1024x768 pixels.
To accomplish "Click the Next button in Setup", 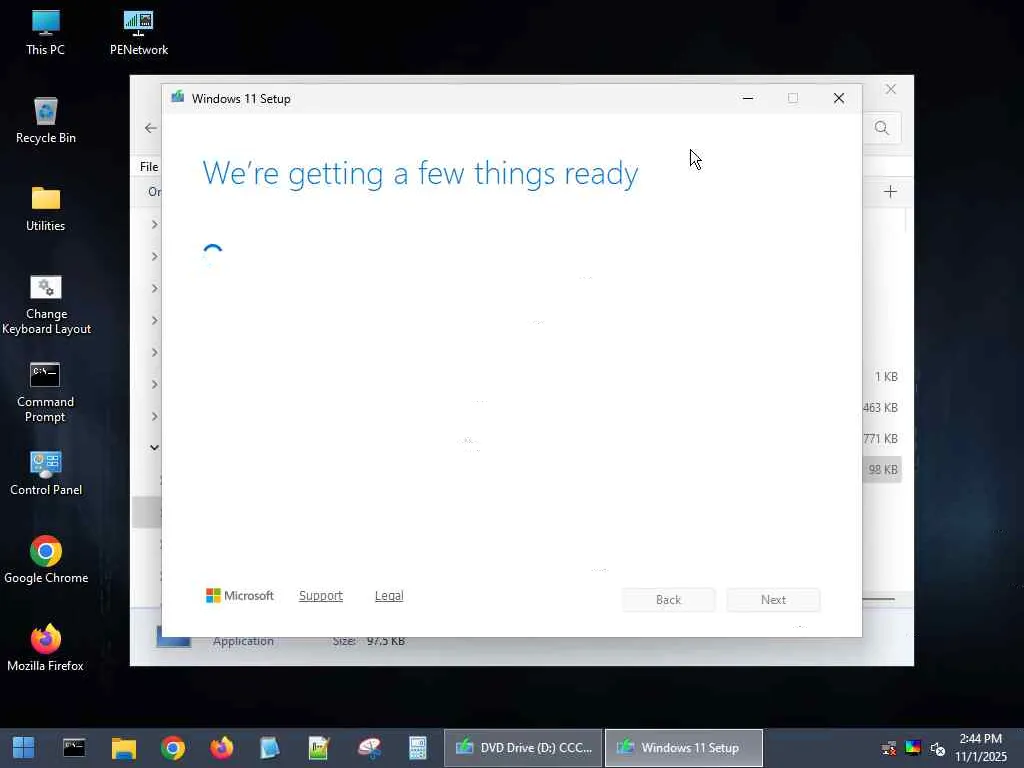I will click(773, 600).
